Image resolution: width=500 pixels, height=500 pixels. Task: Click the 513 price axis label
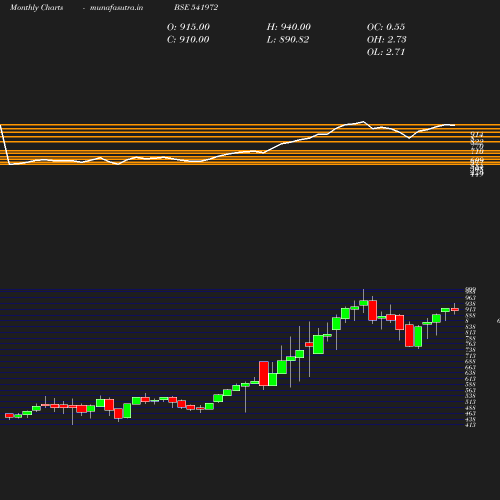(470, 402)
